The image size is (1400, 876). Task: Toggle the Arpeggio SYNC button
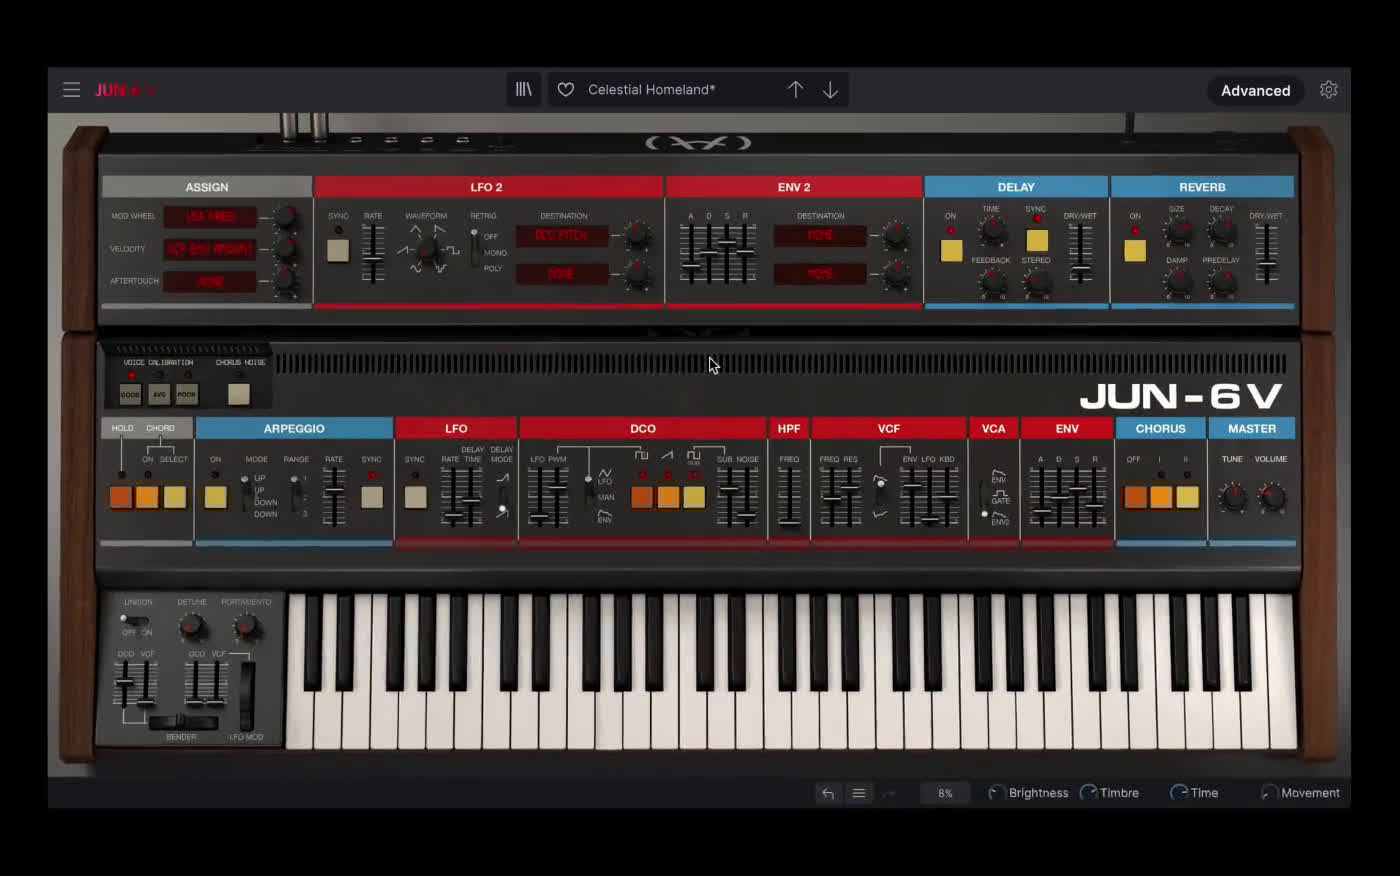(372, 497)
